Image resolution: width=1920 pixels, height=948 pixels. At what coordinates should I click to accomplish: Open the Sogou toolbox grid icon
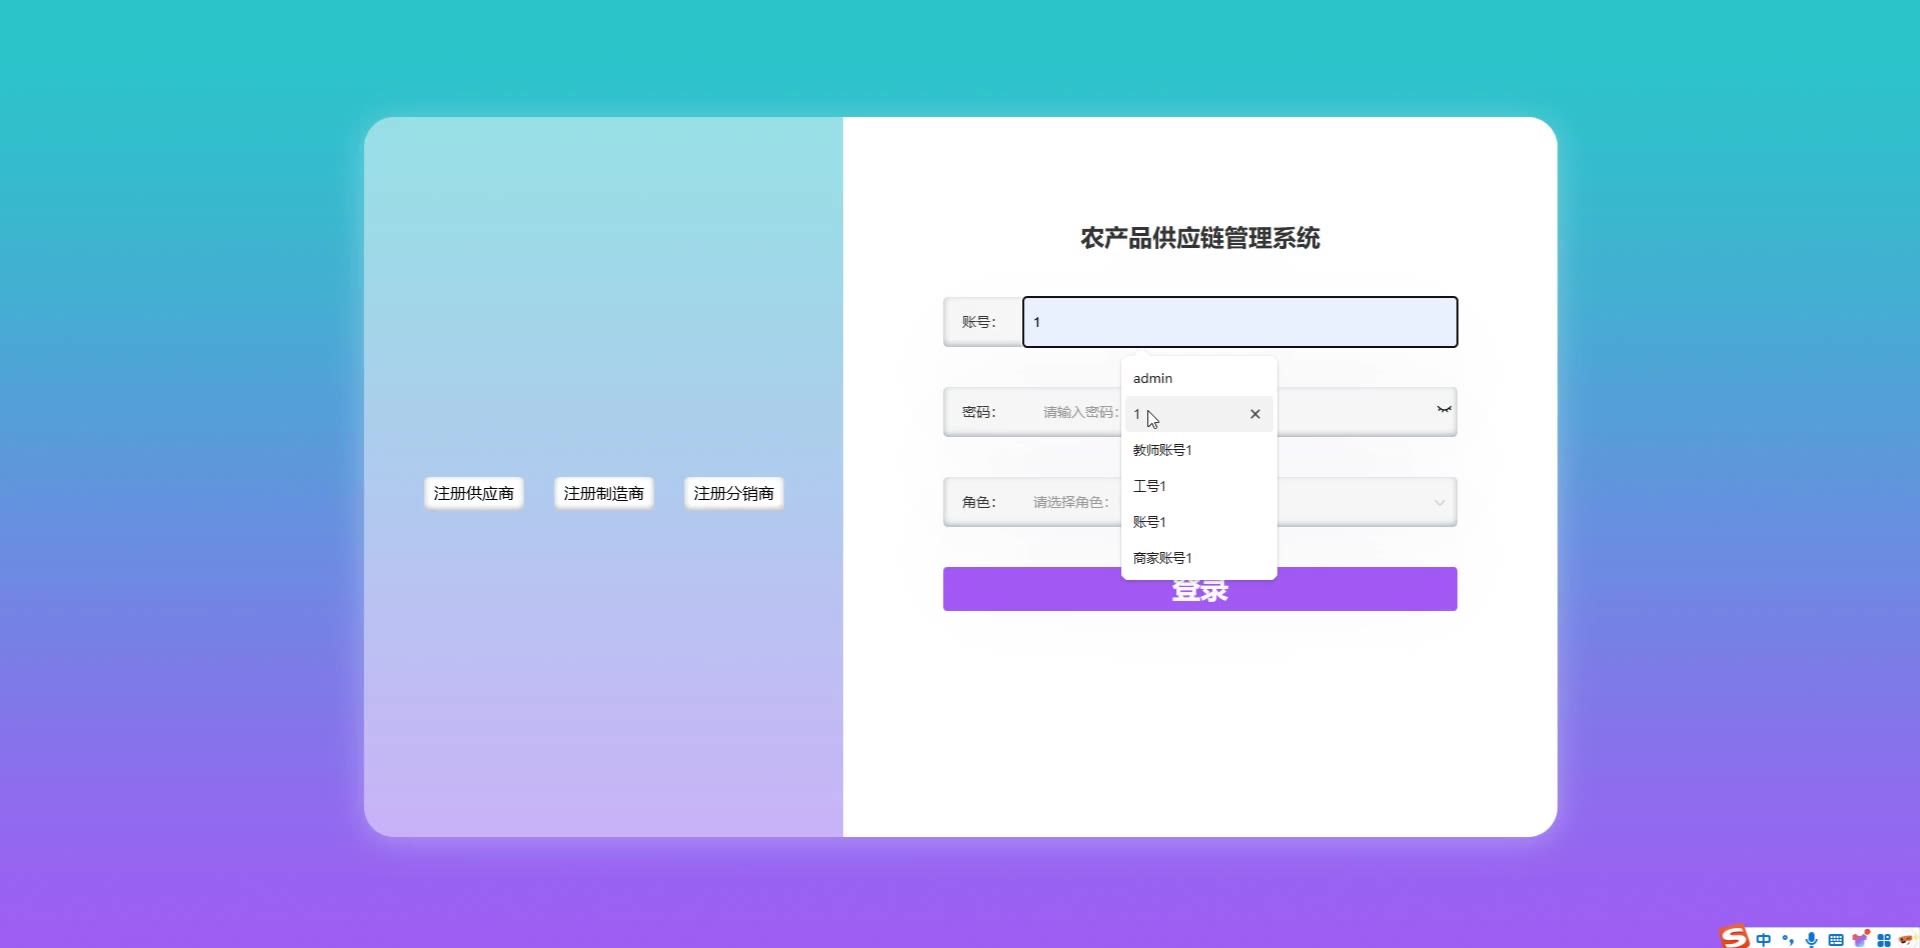[x=1884, y=940]
